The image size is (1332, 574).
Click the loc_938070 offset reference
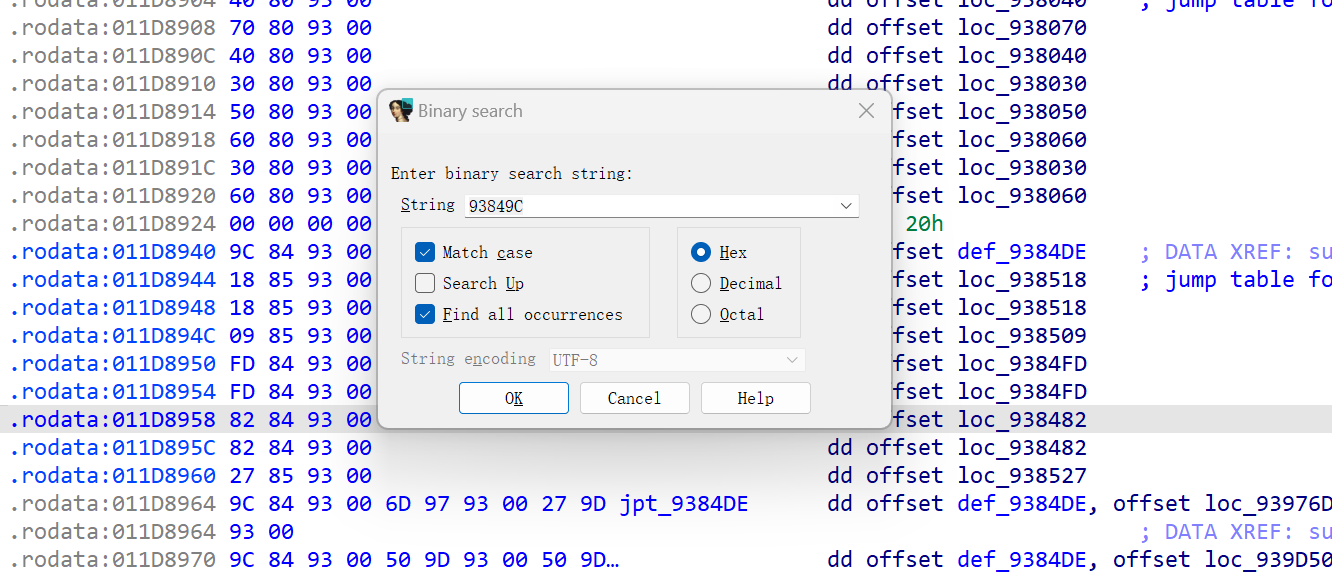click(1021, 28)
